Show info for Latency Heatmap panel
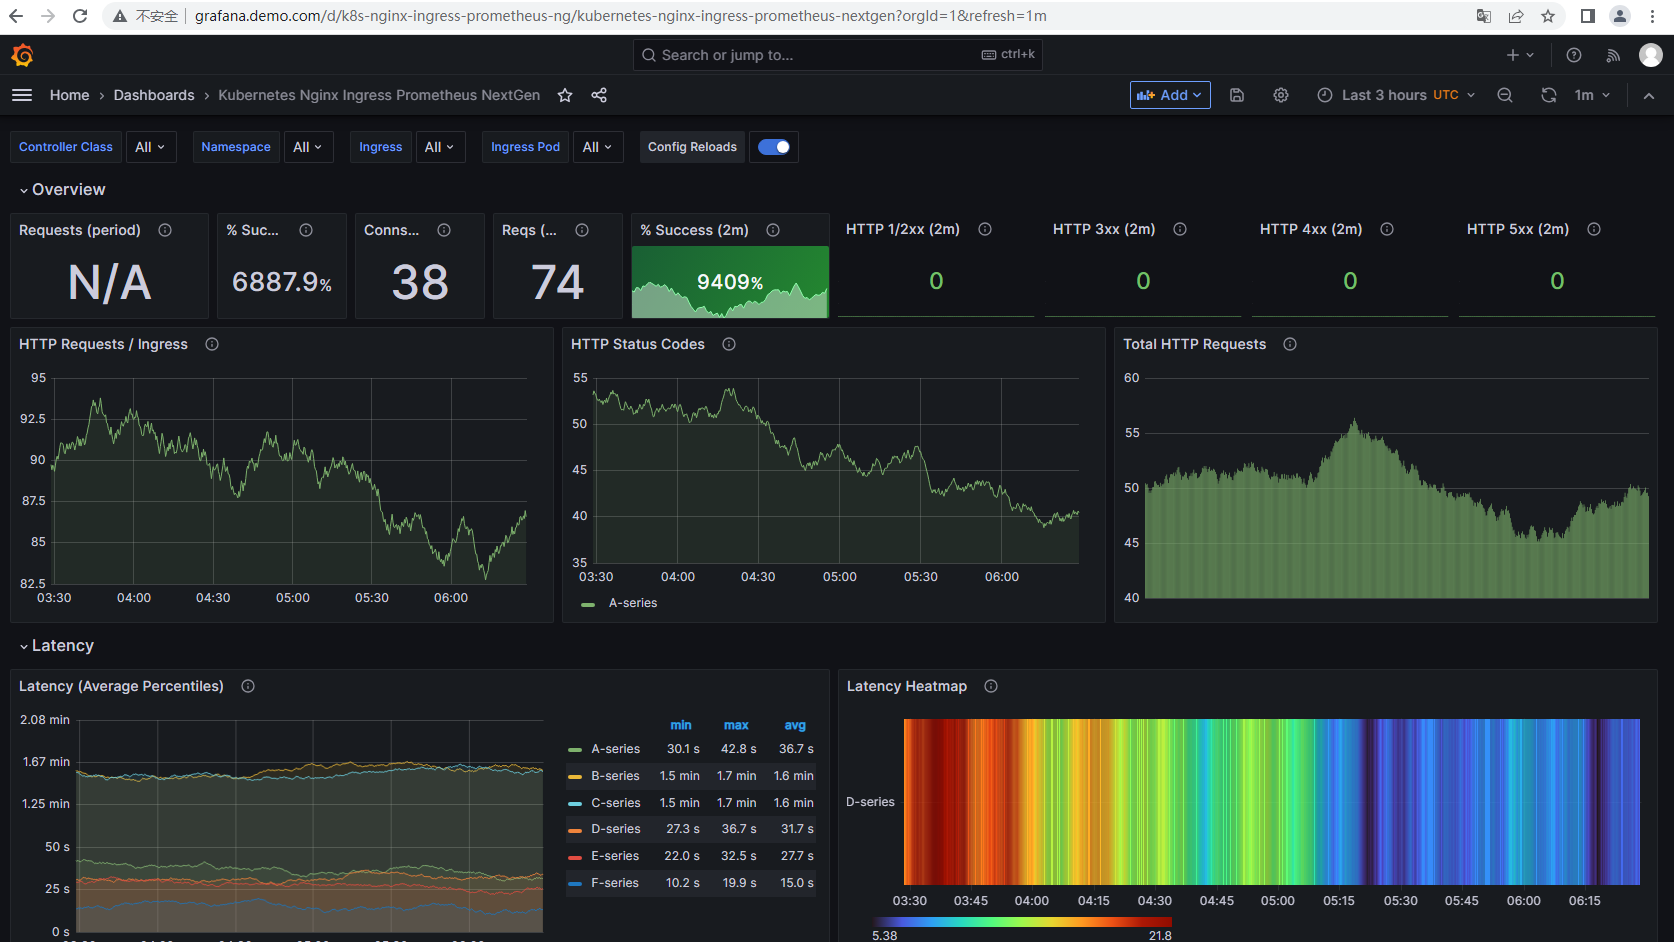The height and width of the screenshot is (942, 1674). coord(991,686)
